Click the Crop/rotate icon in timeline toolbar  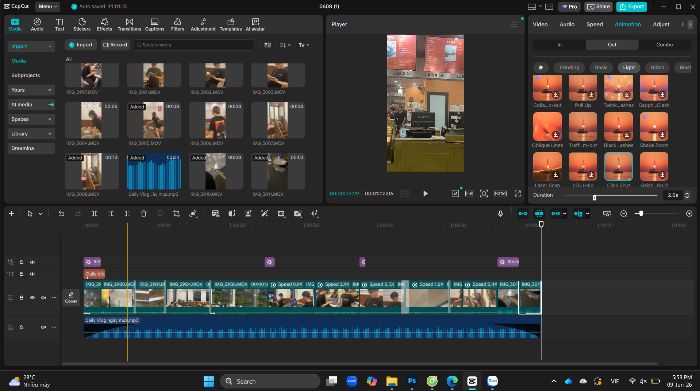click(x=176, y=214)
